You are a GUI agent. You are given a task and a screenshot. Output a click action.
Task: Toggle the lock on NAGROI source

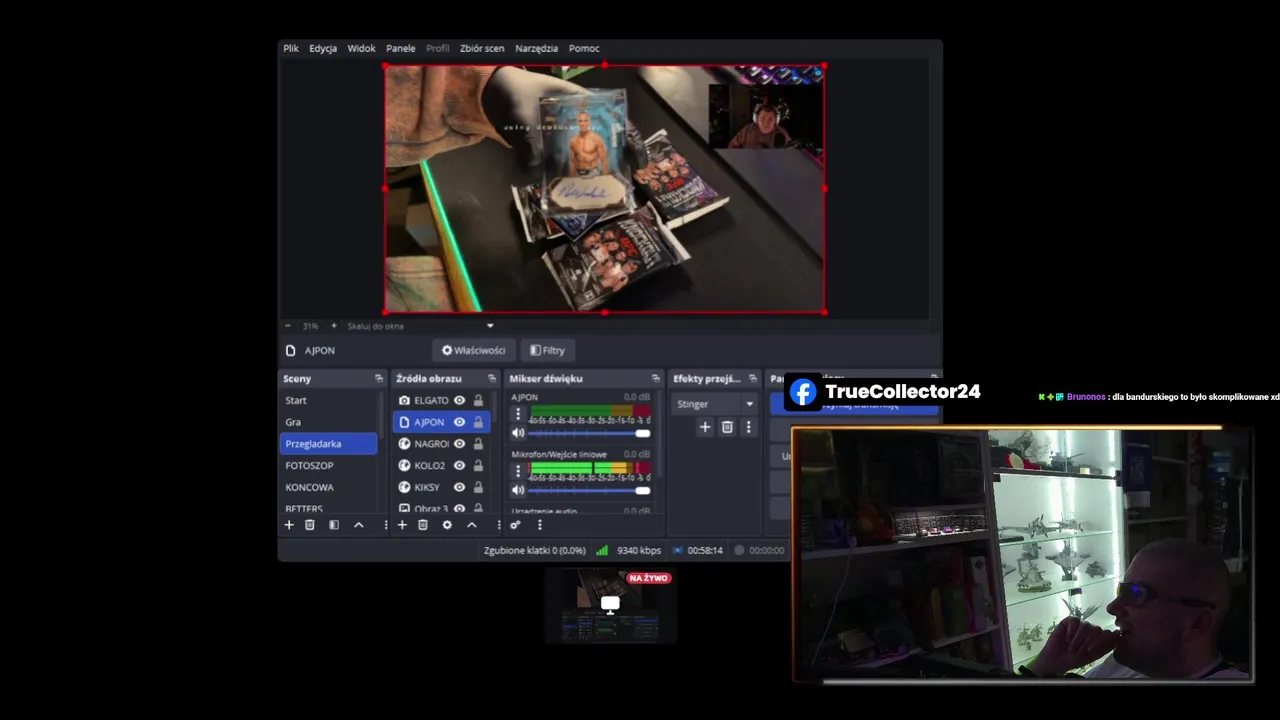[478, 444]
